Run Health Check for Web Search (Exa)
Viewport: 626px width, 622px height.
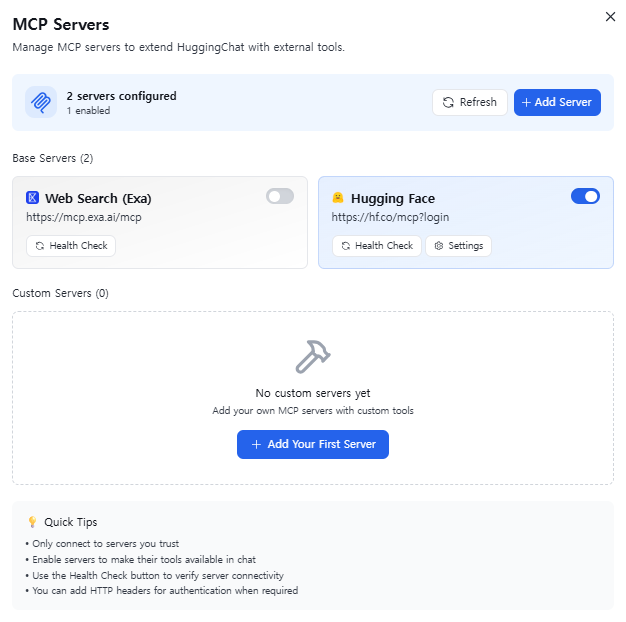click(71, 246)
